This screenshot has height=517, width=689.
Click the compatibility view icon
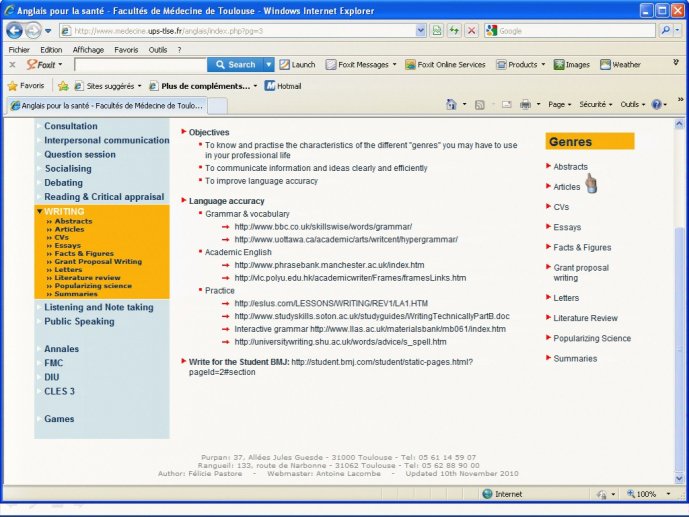point(436,31)
